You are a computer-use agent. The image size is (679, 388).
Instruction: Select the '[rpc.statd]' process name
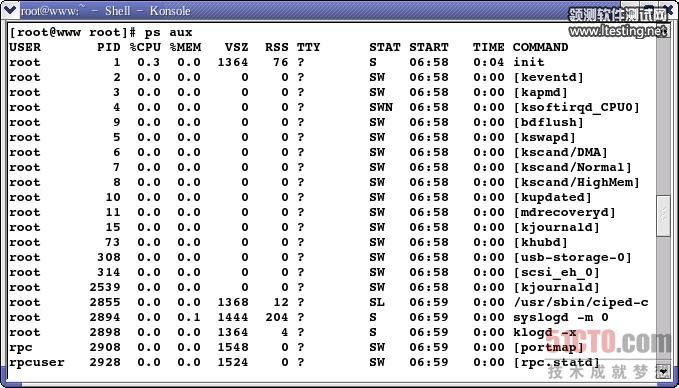click(556, 363)
